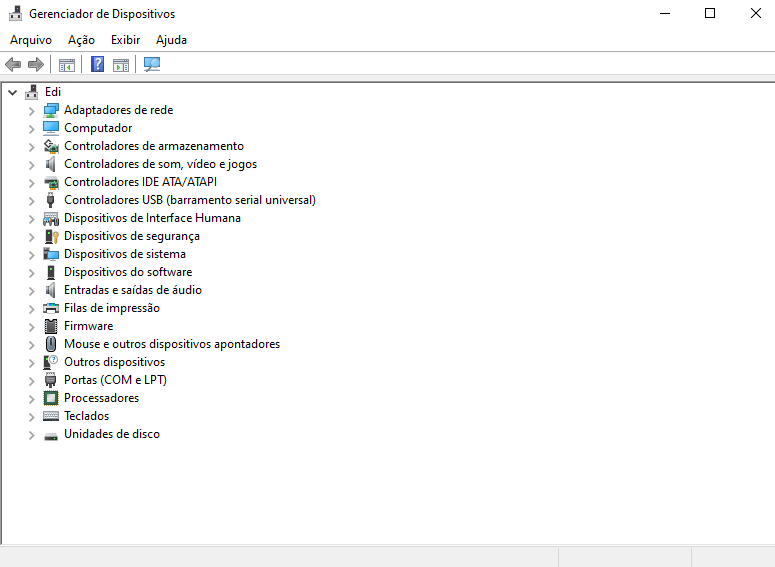Screen dimensions: 775x567
Task: Select Portas (COM e LPT) label
Action: point(116,380)
